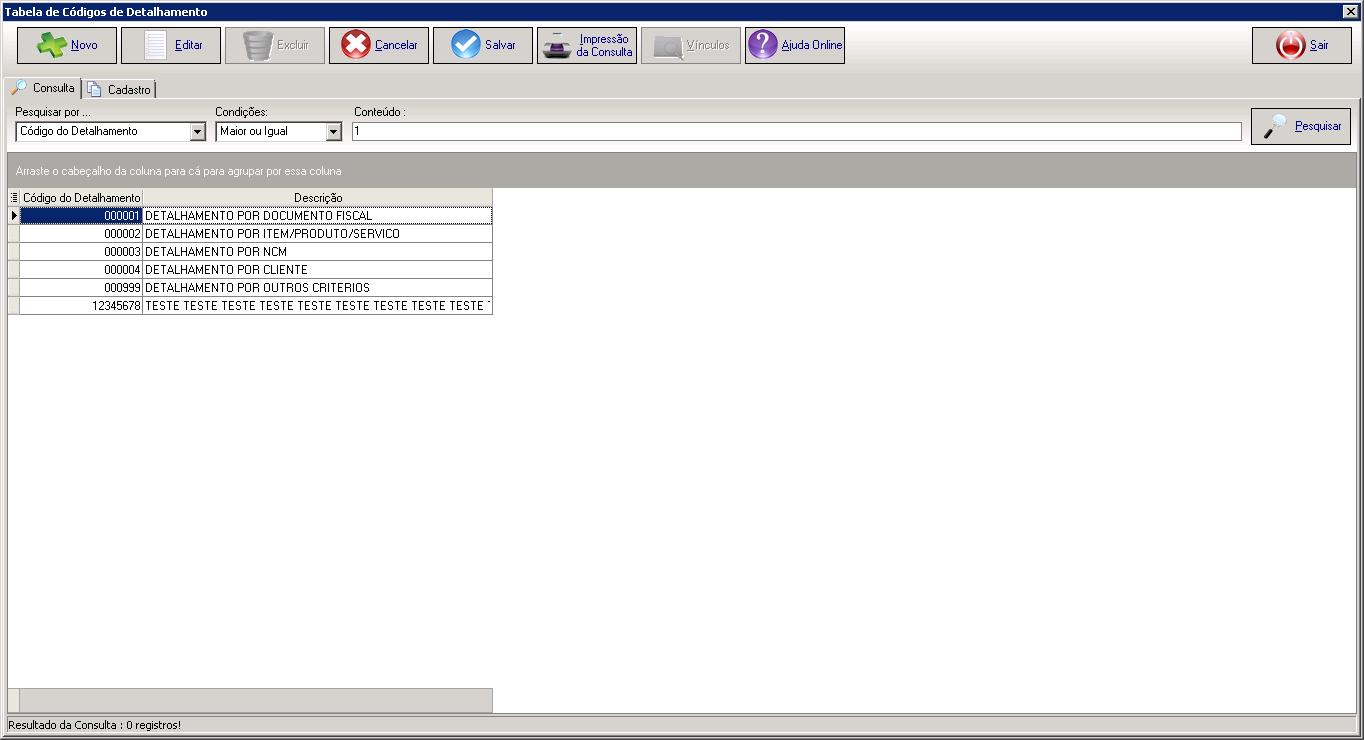This screenshot has width=1364, height=740.
Task: Click the Novo green plus icon
Action: (x=52, y=45)
